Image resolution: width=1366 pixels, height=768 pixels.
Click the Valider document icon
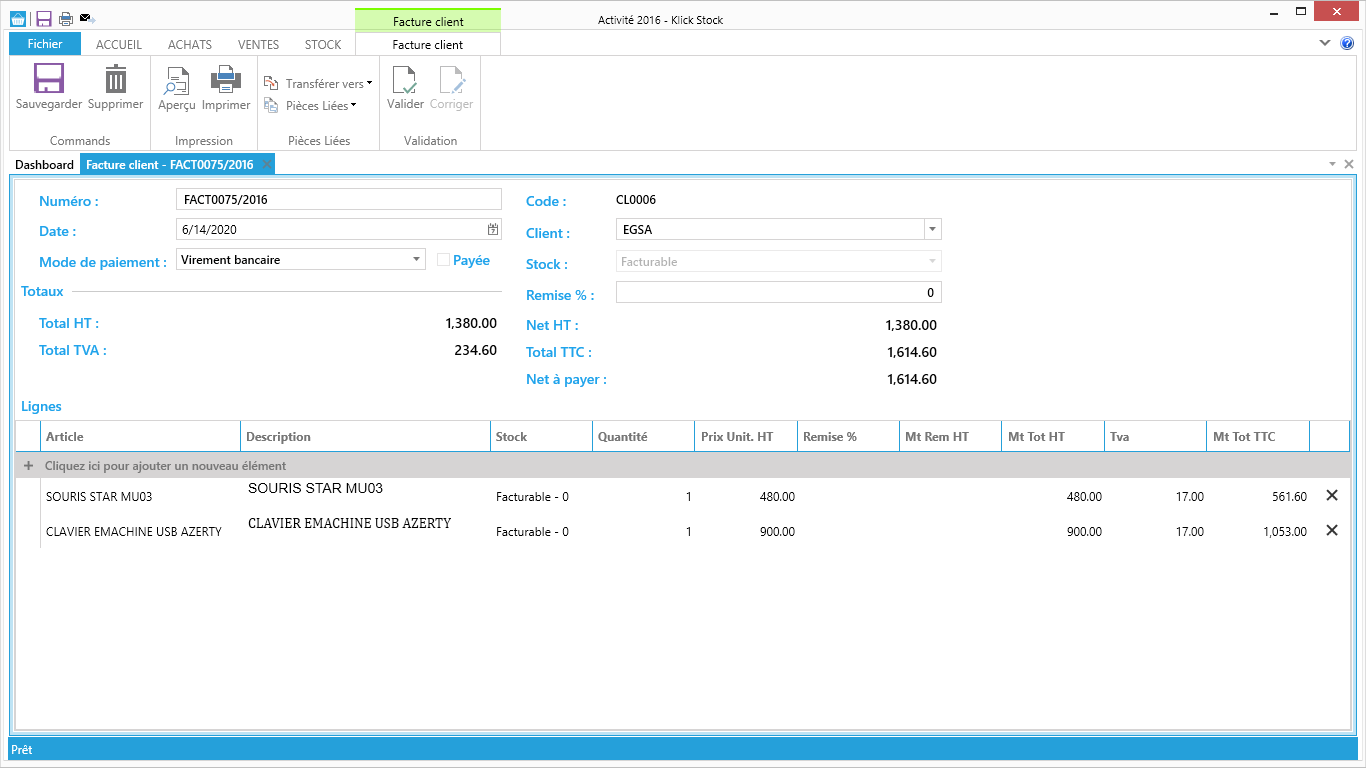[405, 80]
